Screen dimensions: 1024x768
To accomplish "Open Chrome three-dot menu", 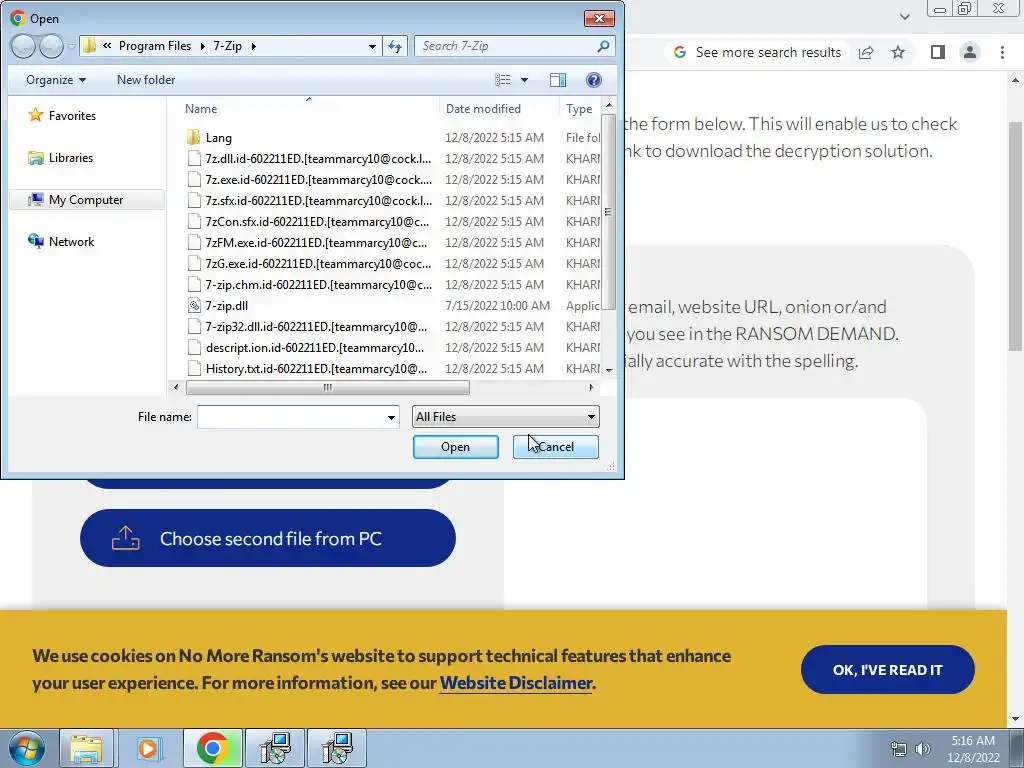I will [x=1002, y=52].
